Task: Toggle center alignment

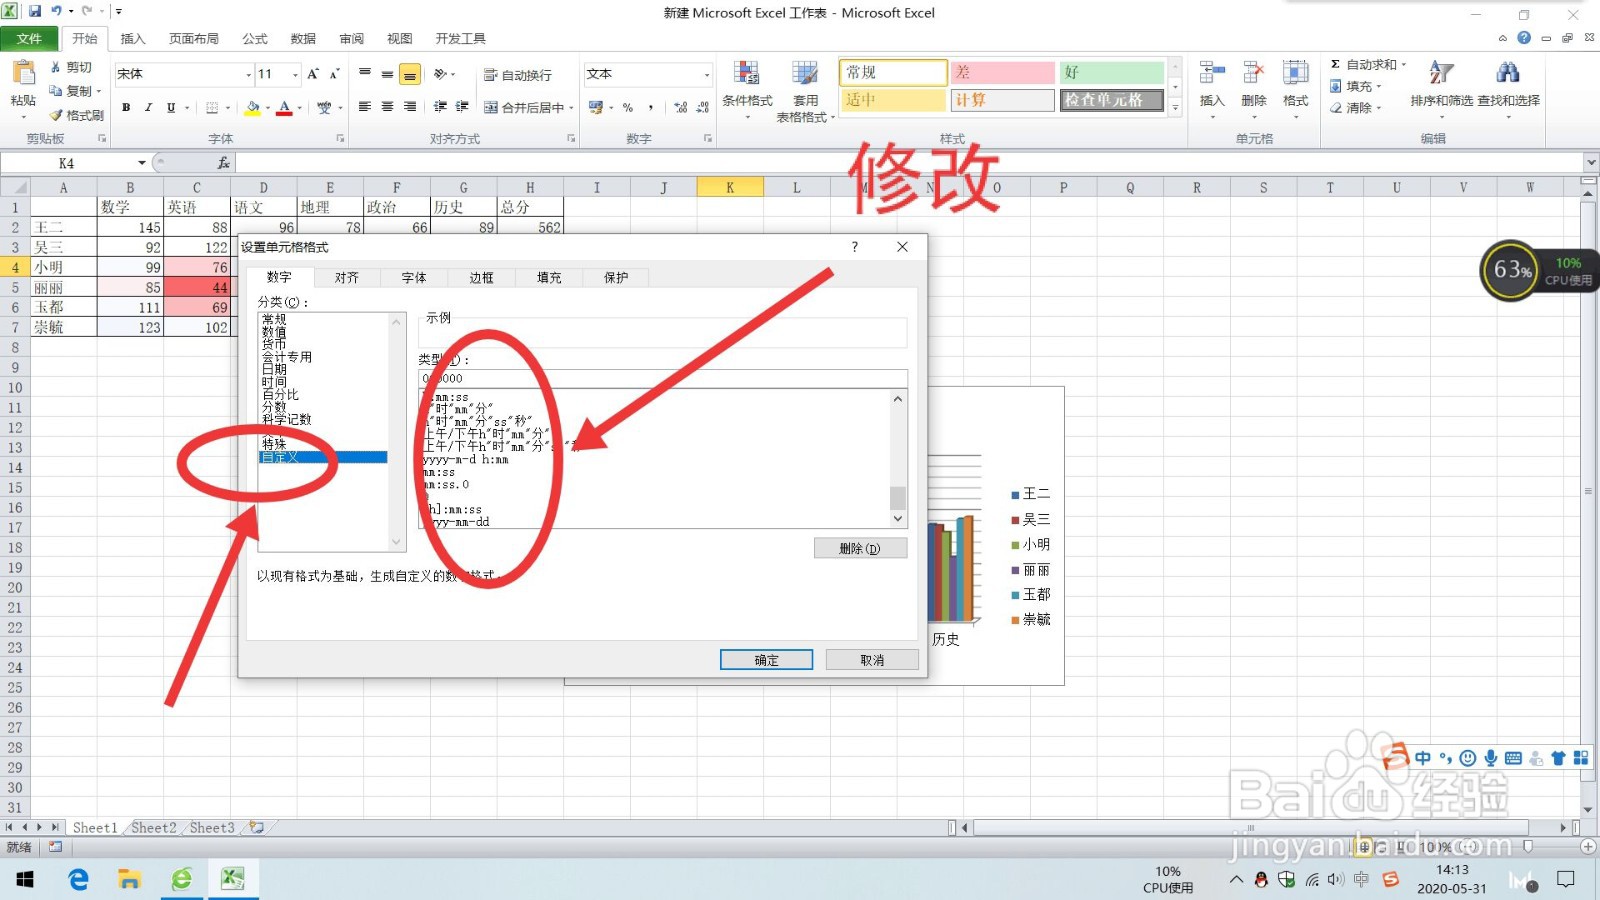Action: (x=386, y=107)
